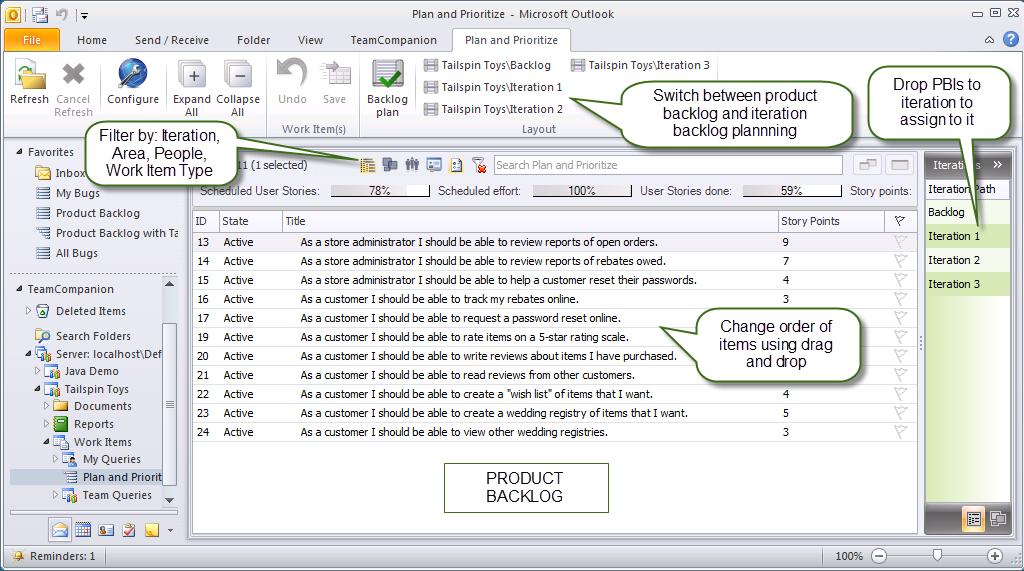The image size is (1024, 571).
Task: Switch Iterations pane to stacked view
Action: point(998,519)
